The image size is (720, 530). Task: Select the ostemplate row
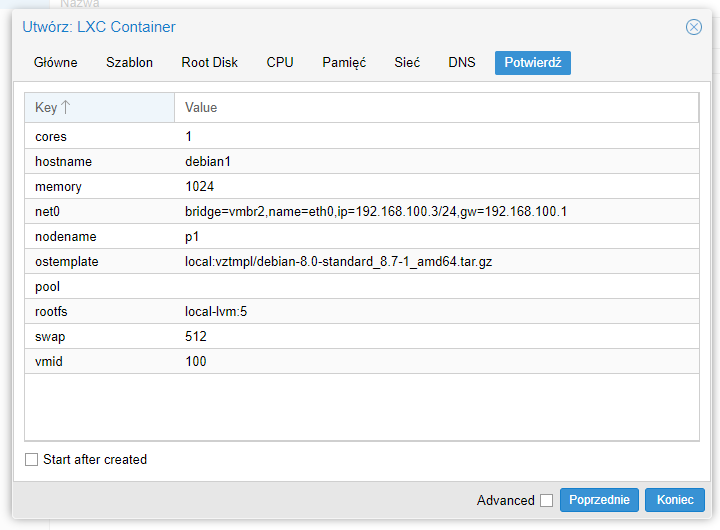point(361,262)
